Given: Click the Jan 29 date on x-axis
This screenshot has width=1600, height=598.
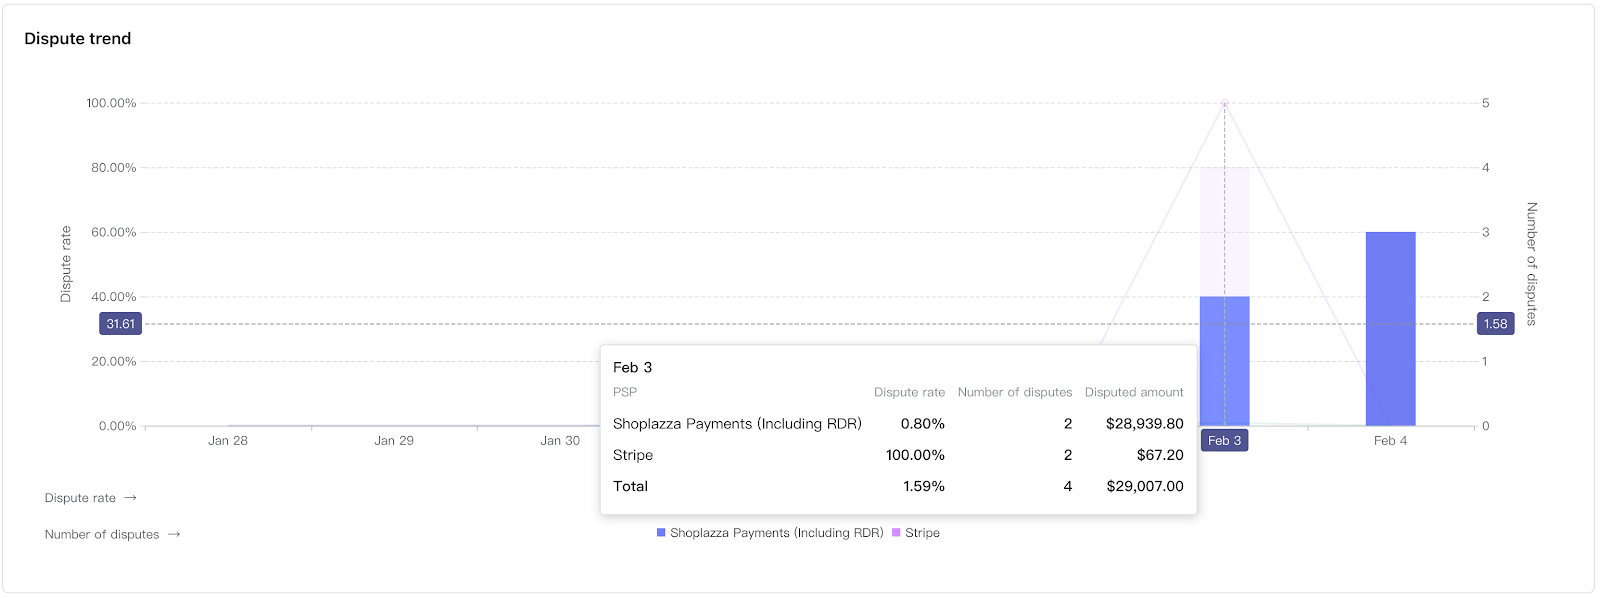Looking at the screenshot, I should coord(394,441).
